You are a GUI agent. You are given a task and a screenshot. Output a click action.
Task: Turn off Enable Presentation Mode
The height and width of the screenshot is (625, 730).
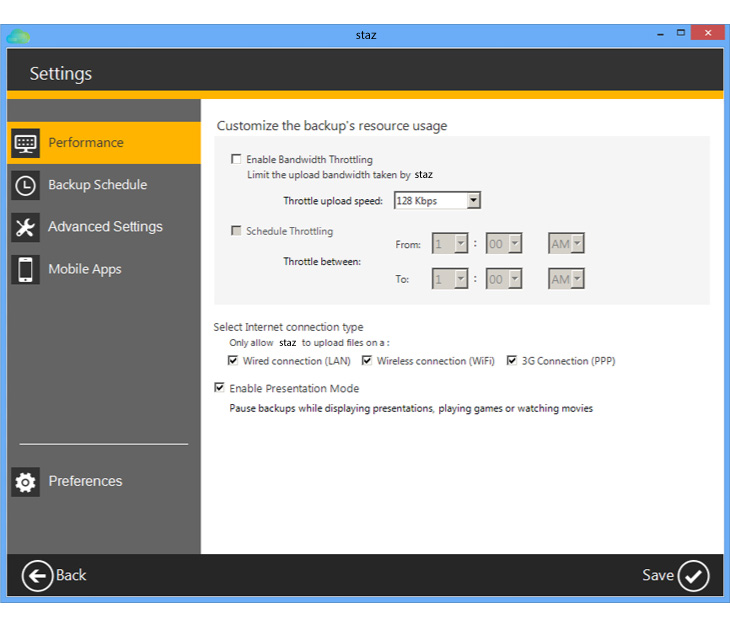tap(220, 388)
